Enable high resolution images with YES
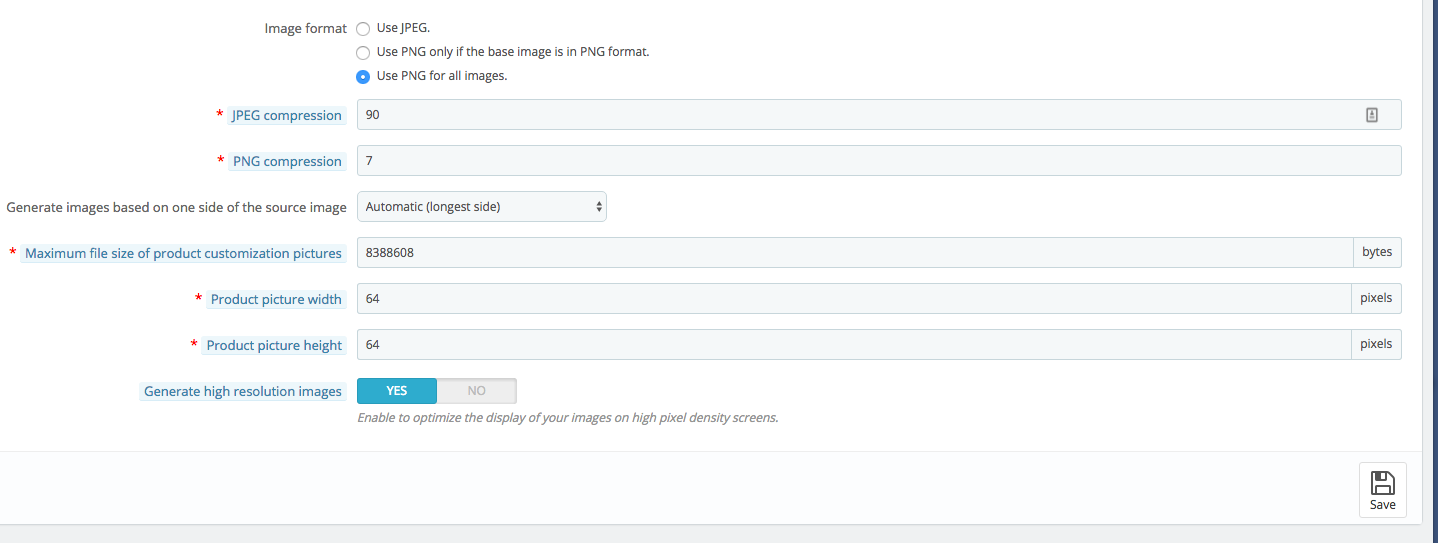The image size is (1438, 543). [x=397, y=391]
